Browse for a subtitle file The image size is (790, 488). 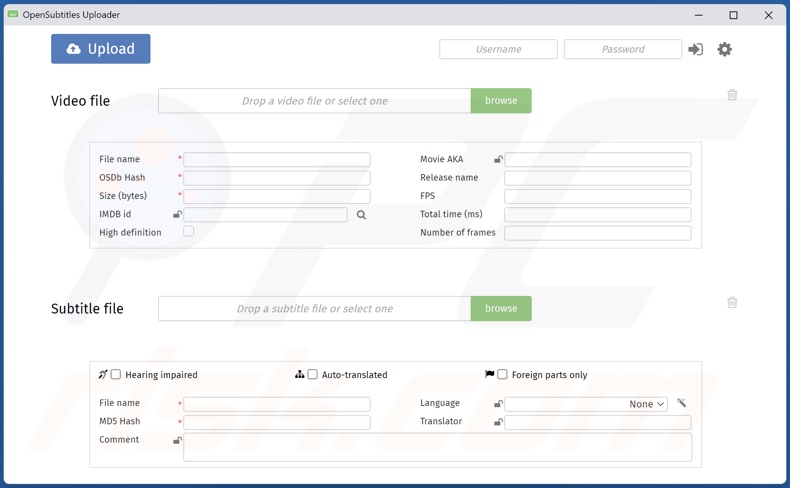click(x=501, y=308)
